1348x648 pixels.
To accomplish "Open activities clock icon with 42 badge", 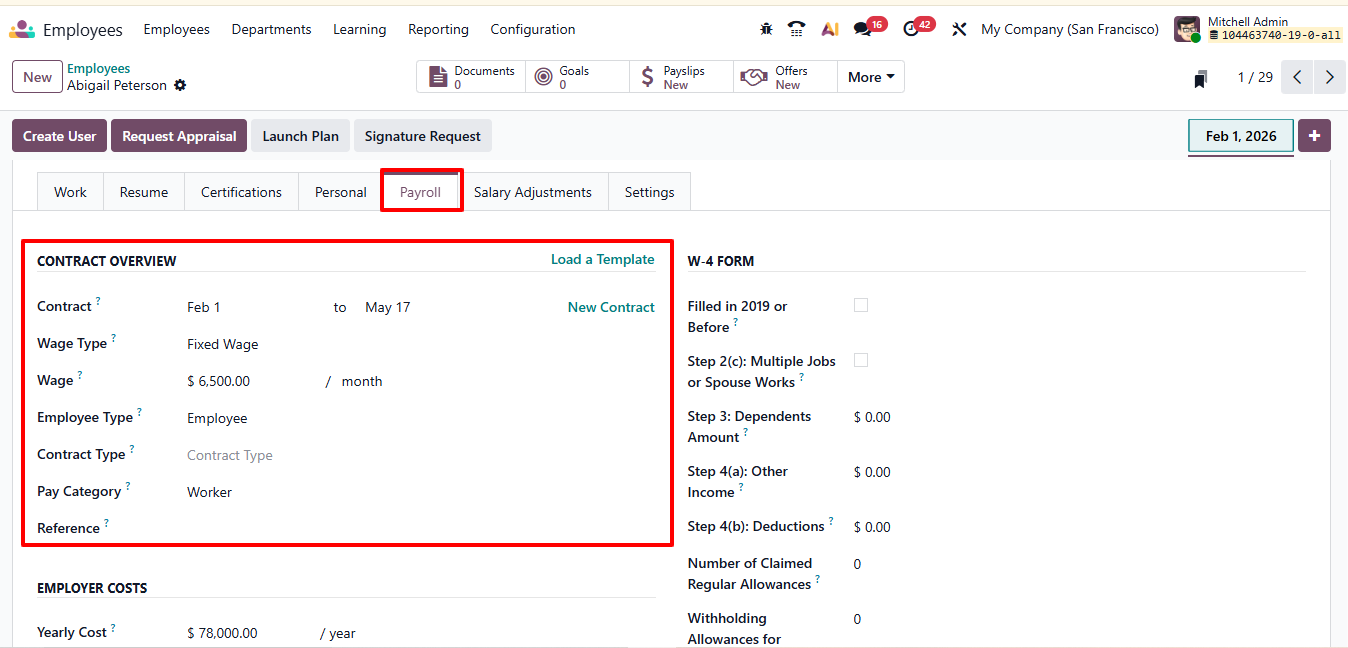I will 911,29.
